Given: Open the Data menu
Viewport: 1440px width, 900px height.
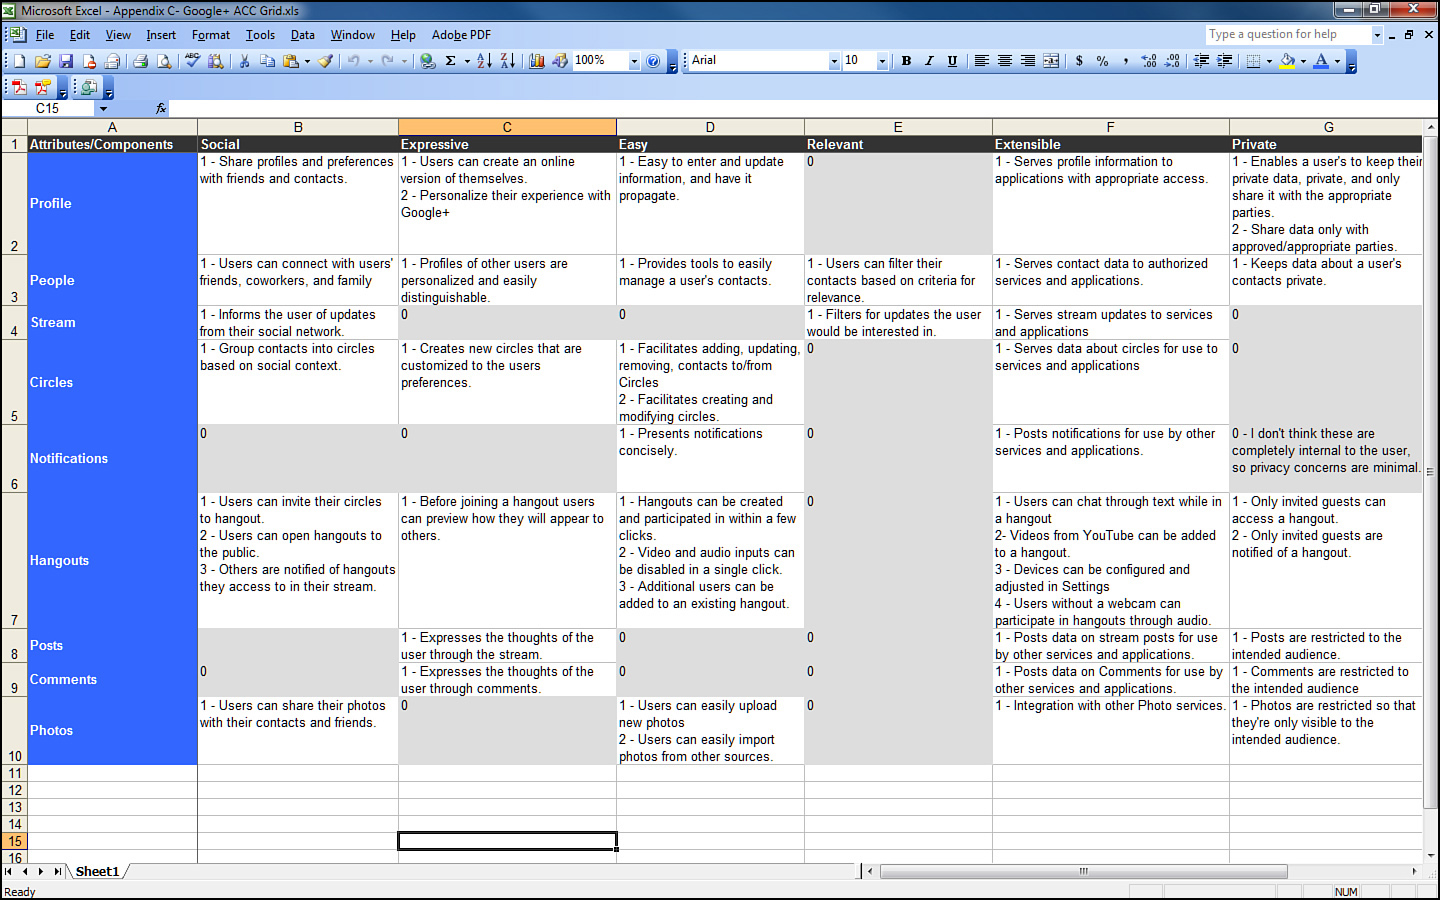Looking at the screenshot, I should click(x=303, y=35).
